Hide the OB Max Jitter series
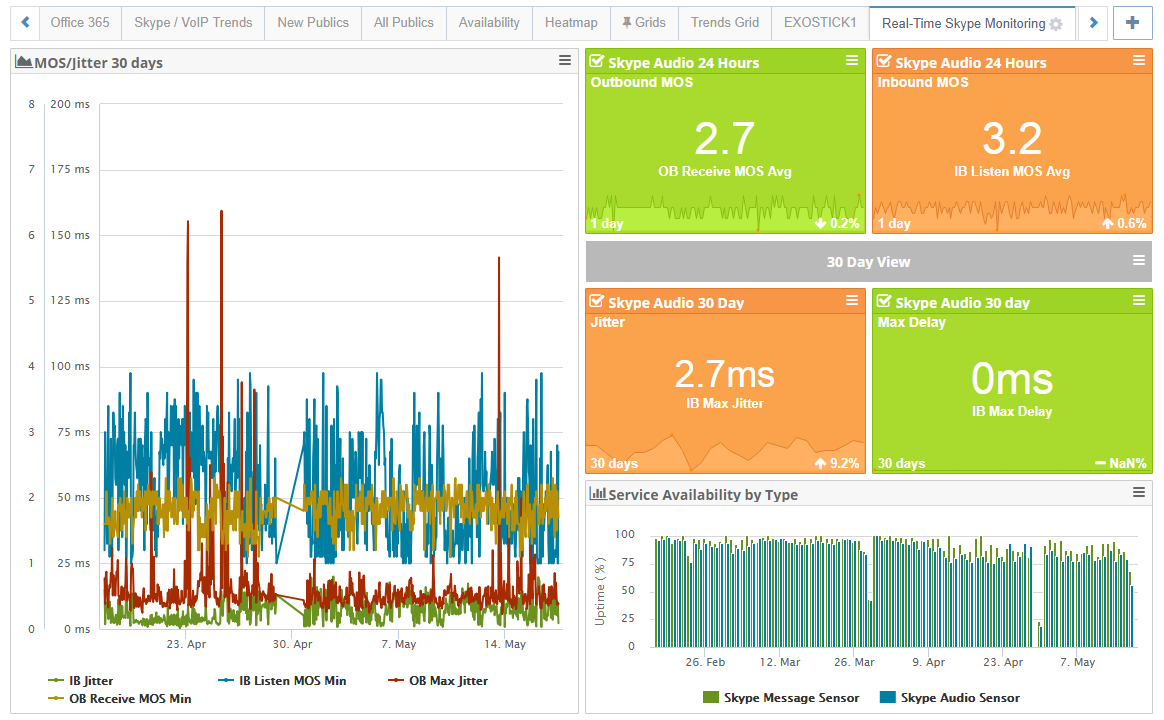Viewport: 1164px width, 720px height. pos(438,681)
